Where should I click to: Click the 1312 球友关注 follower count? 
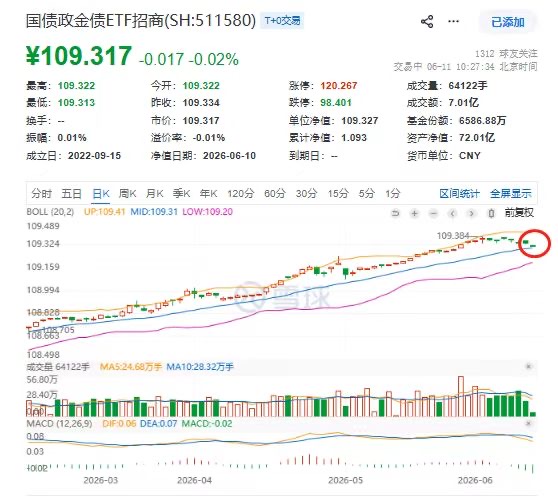point(506,53)
